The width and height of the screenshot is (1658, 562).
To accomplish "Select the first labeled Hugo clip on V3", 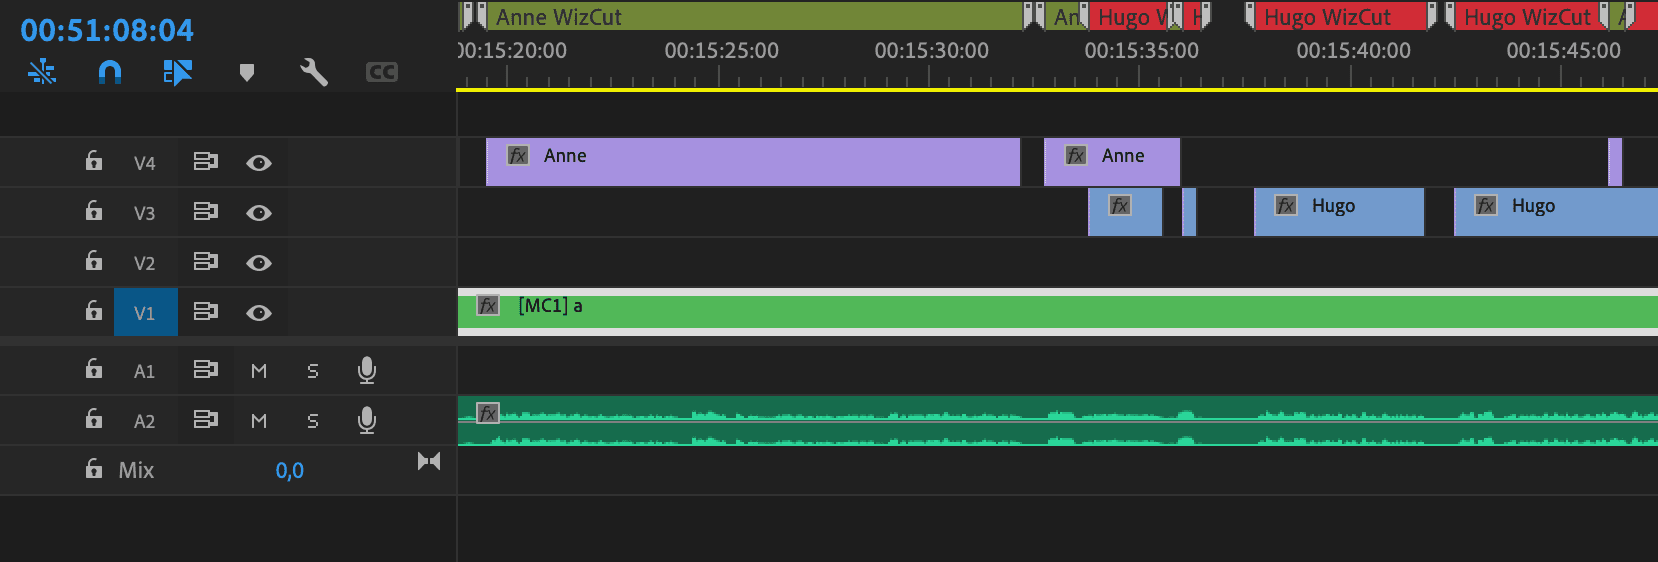I will [x=1339, y=212].
